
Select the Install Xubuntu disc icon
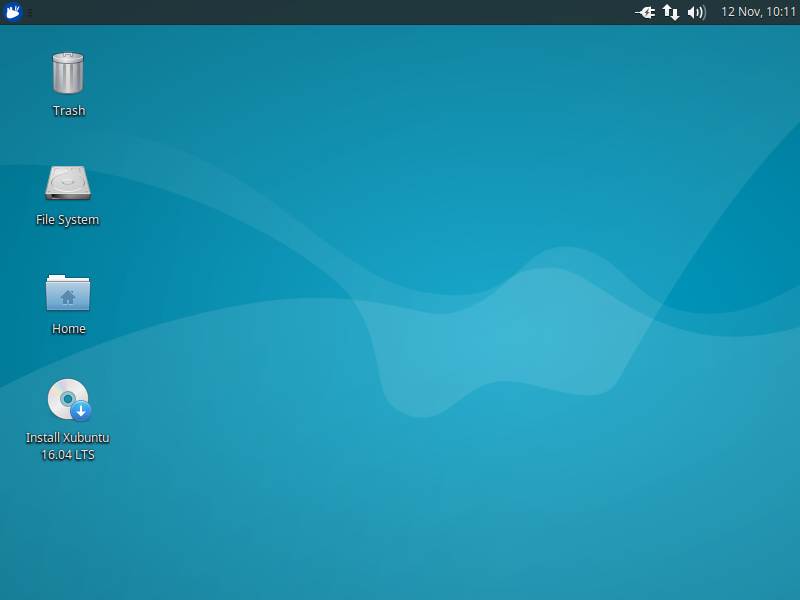pyautogui.click(x=67, y=399)
